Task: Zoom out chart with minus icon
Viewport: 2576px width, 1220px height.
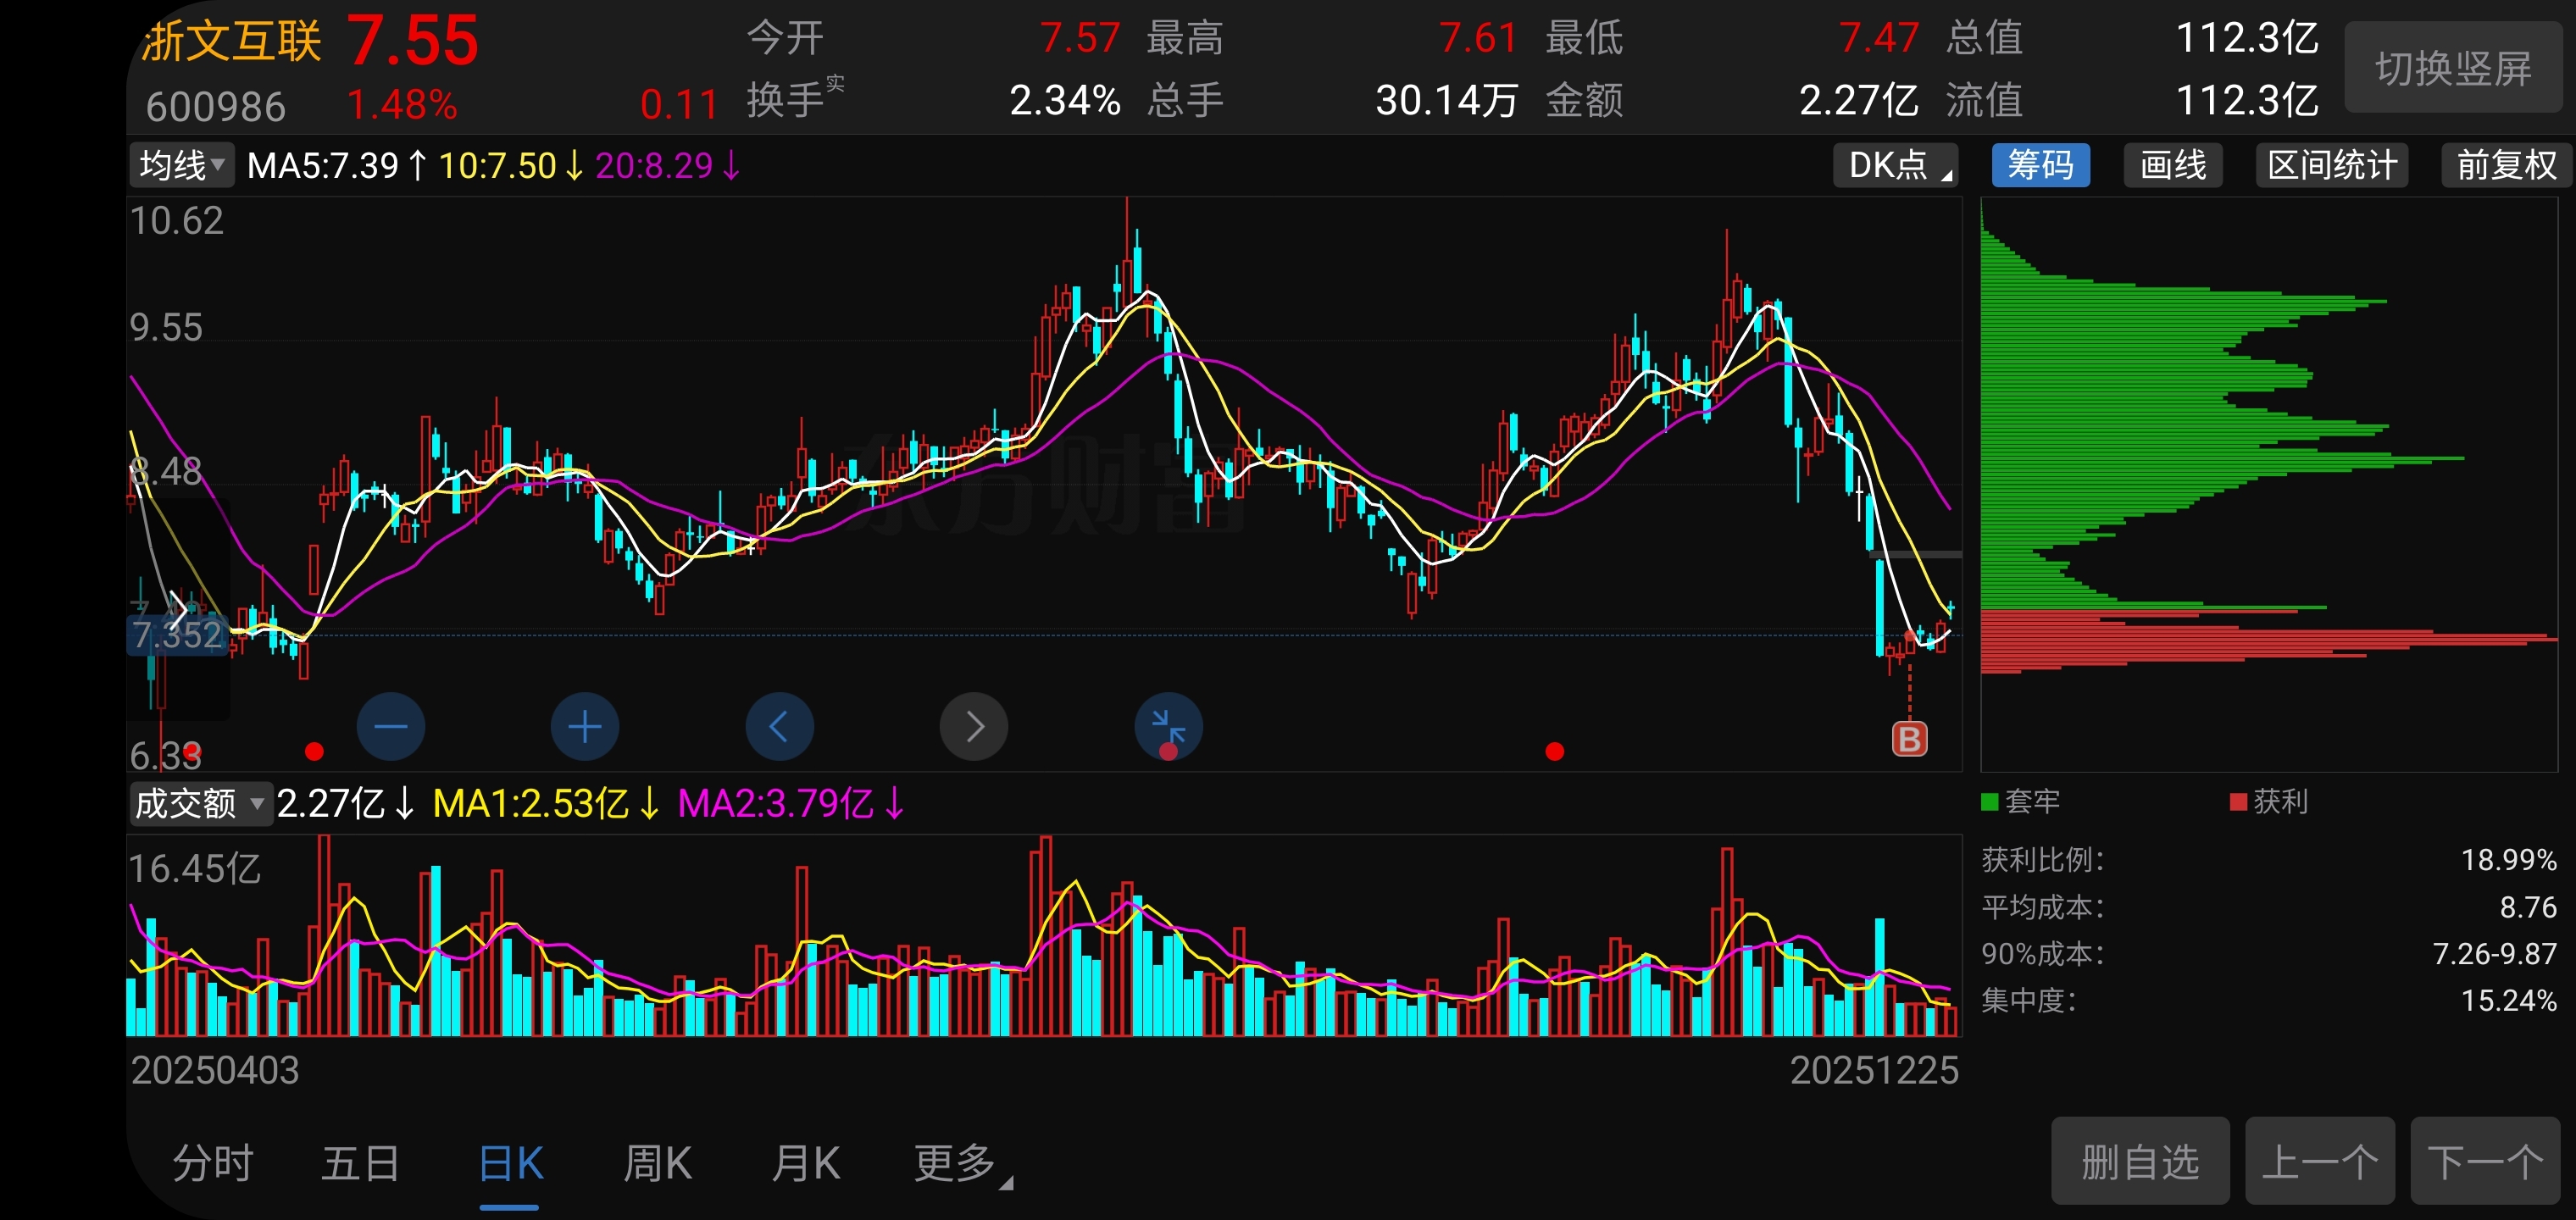Action: coord(390,726)
